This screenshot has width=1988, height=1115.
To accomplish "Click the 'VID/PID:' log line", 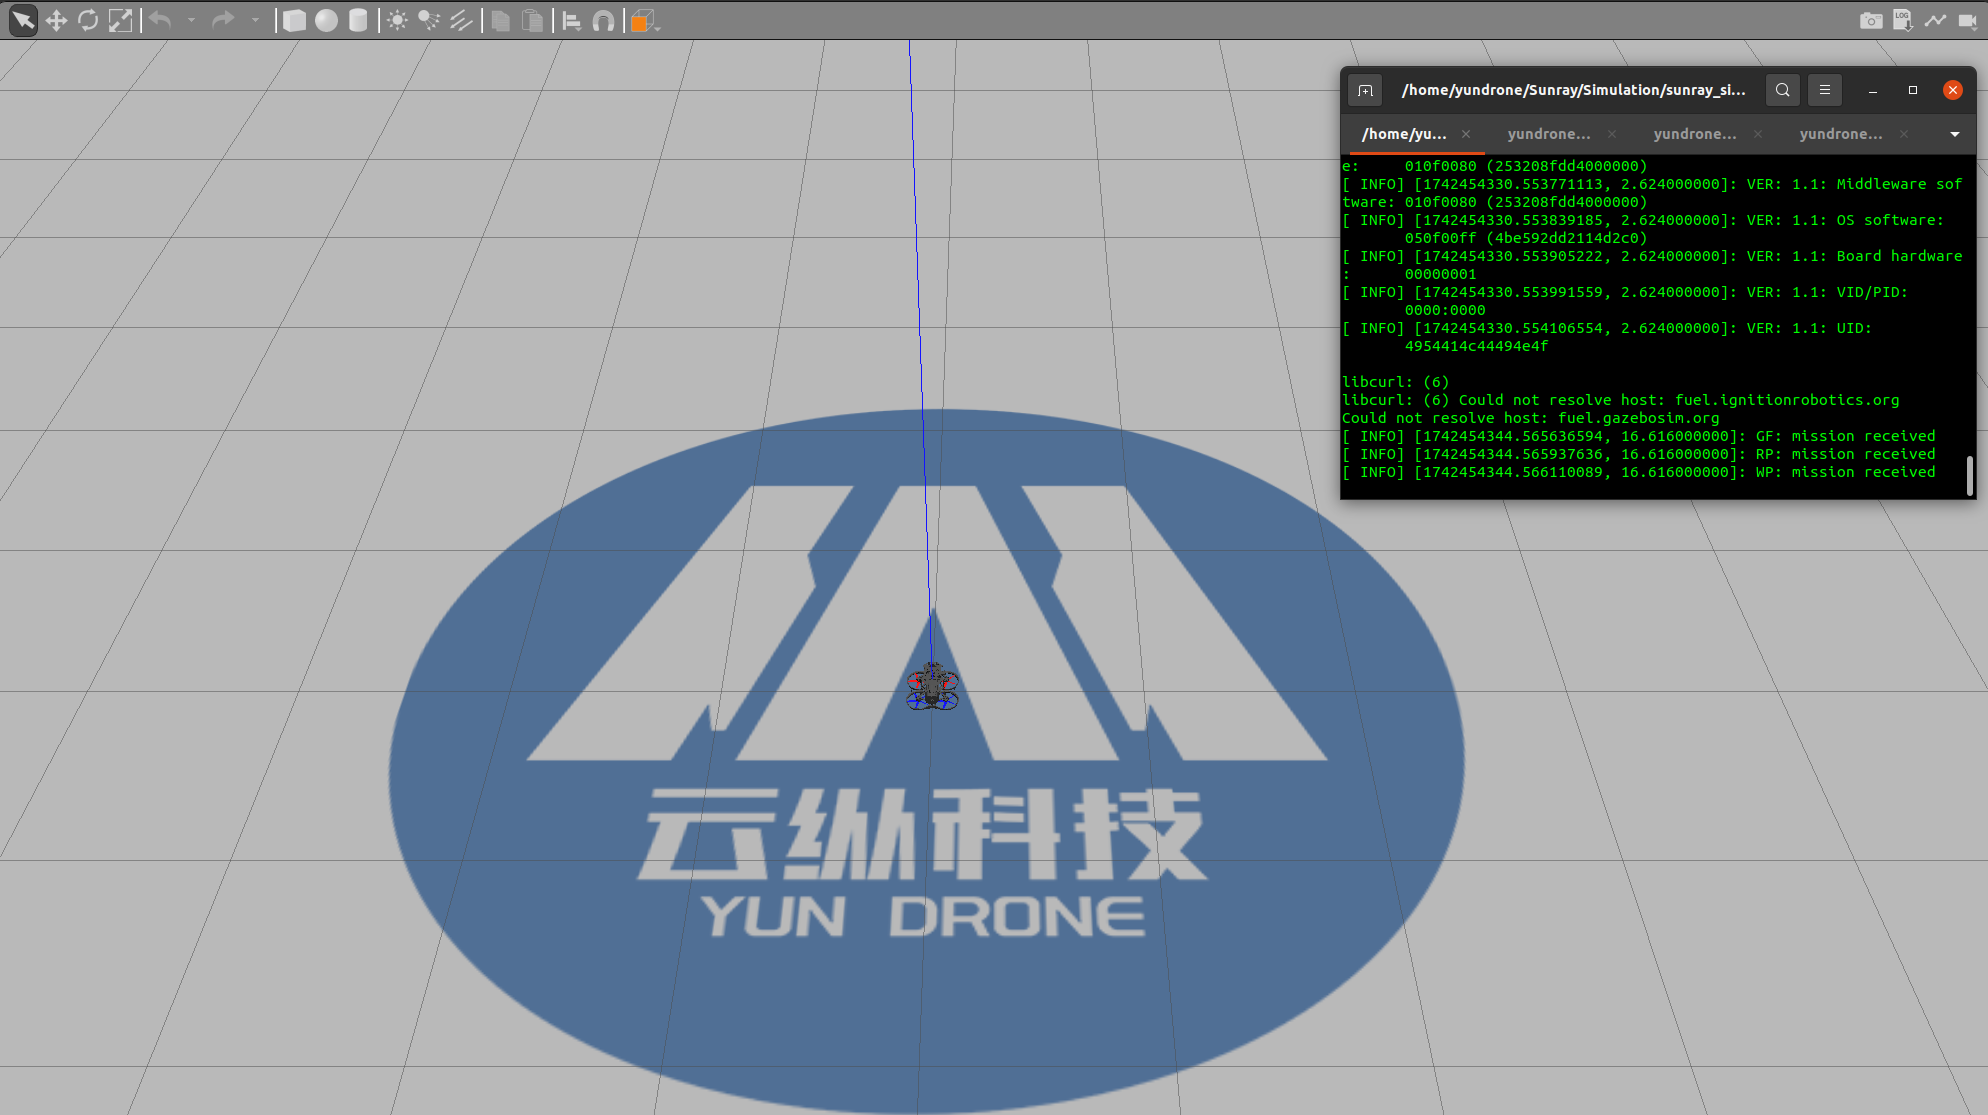I will click(1625, 292).
